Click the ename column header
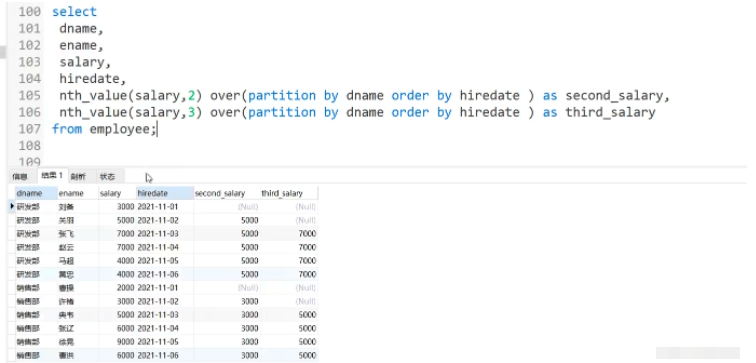The width and height of the screenshot is (756, 363). tap(78, 193)
